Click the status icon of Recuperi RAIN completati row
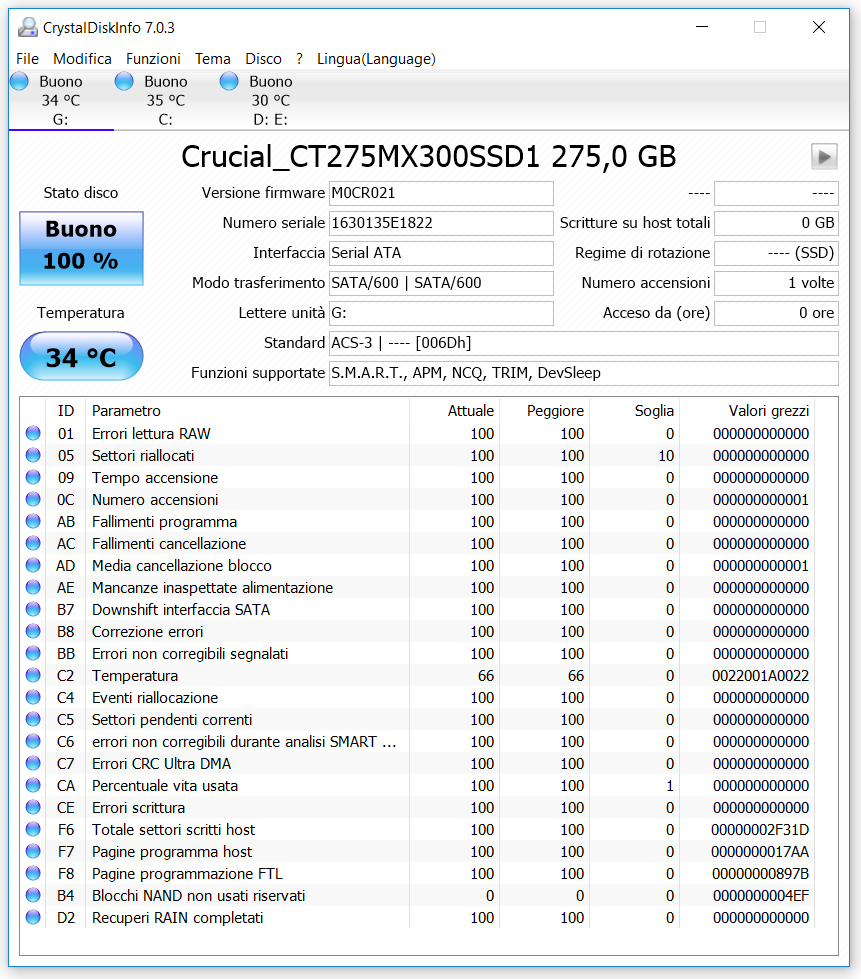 pyautogui.click(x=33, y=918)
